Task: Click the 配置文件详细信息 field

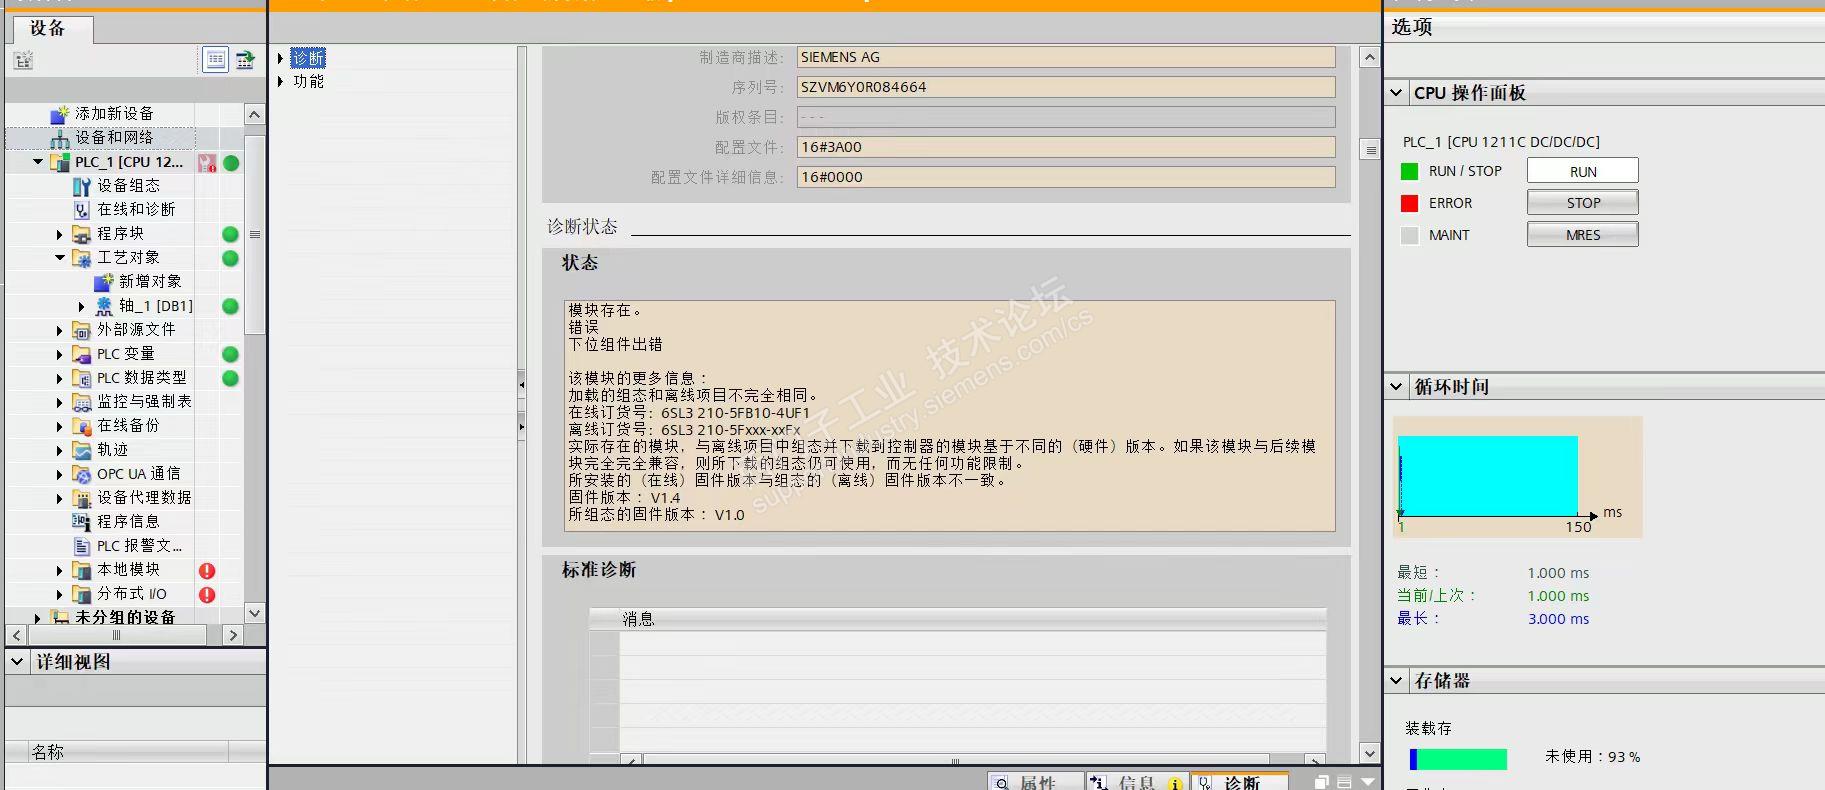Action: tap(1066, 177)
